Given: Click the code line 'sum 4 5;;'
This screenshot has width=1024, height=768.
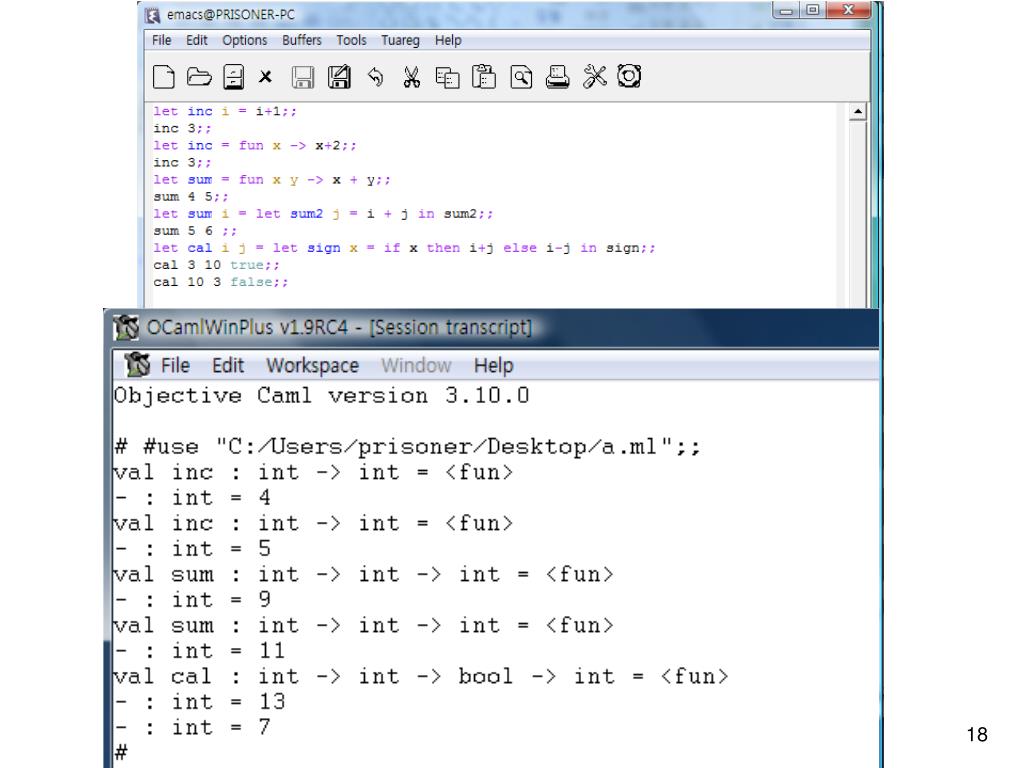Looking at the screenshot, I should click(191, 197).
